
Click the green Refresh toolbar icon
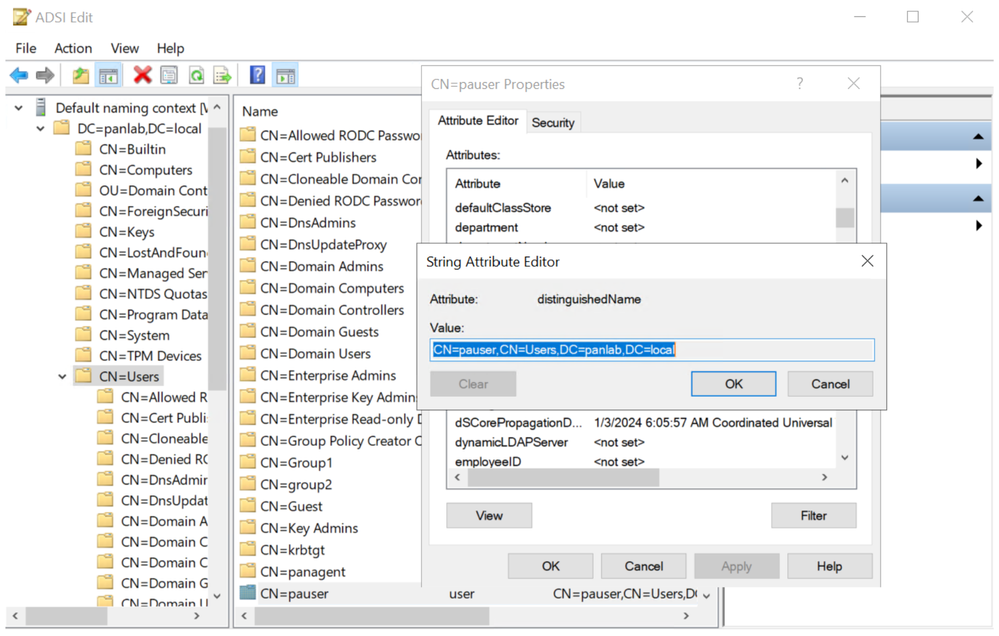(196, 75)
